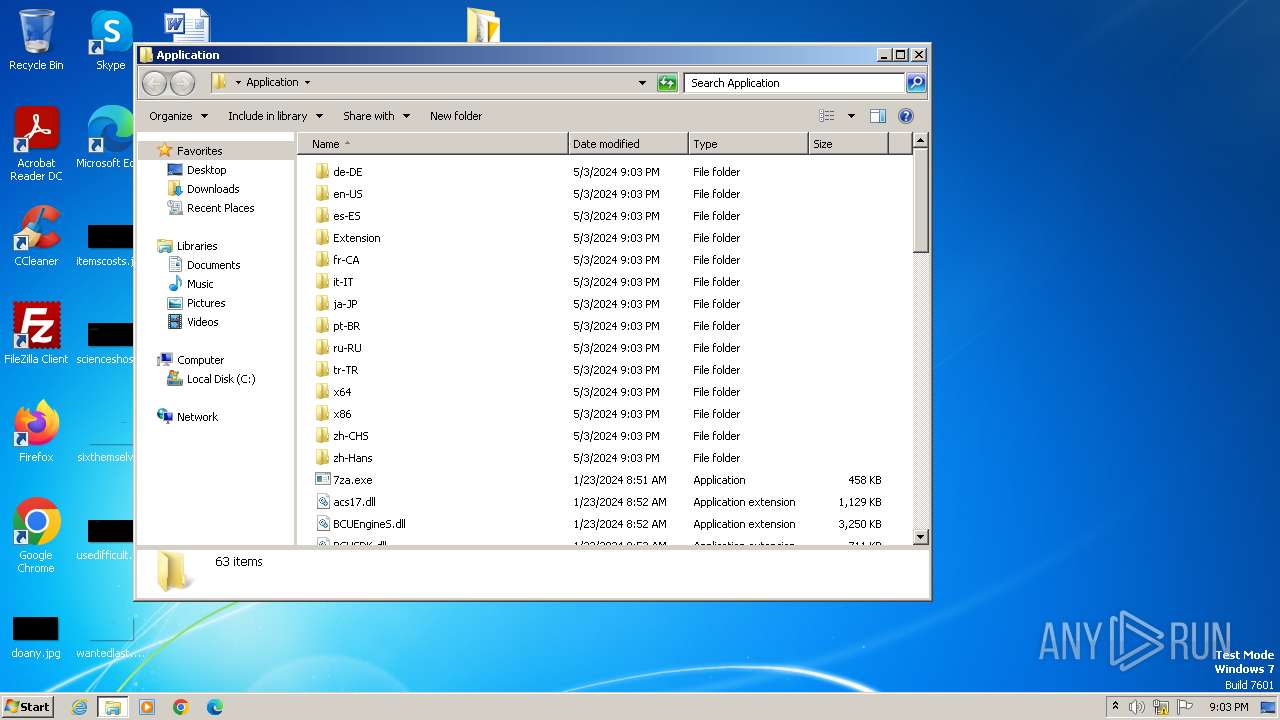Select Favorites in navigation pane
This screenshot has width=1280, height=720.
click(x=199, y=151)
